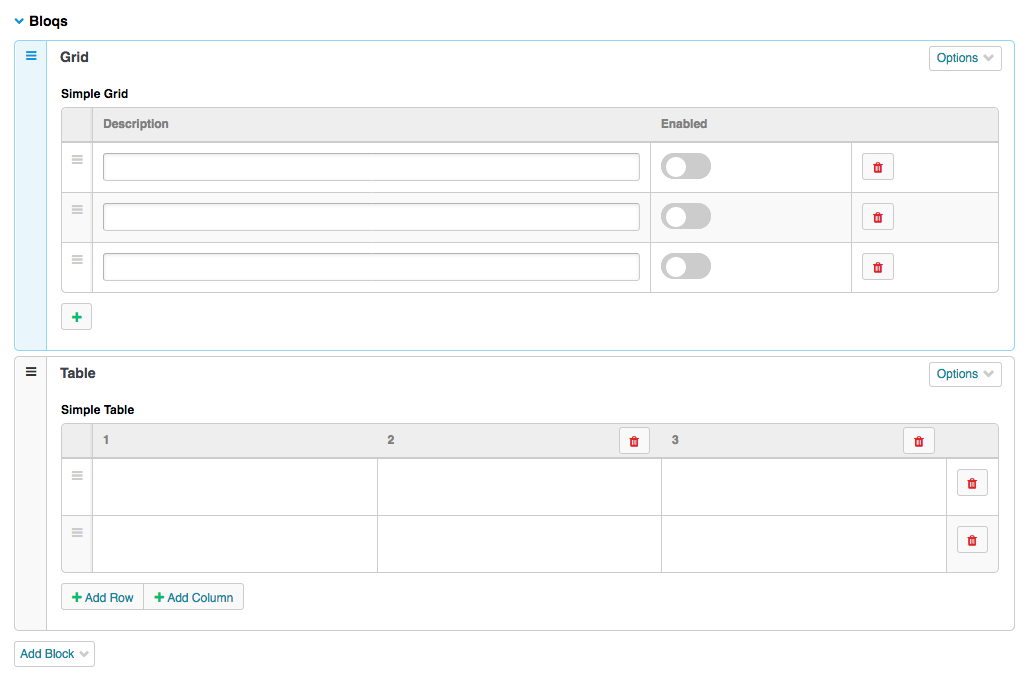
Task: Click Add Row button
Action: (102, 597)
